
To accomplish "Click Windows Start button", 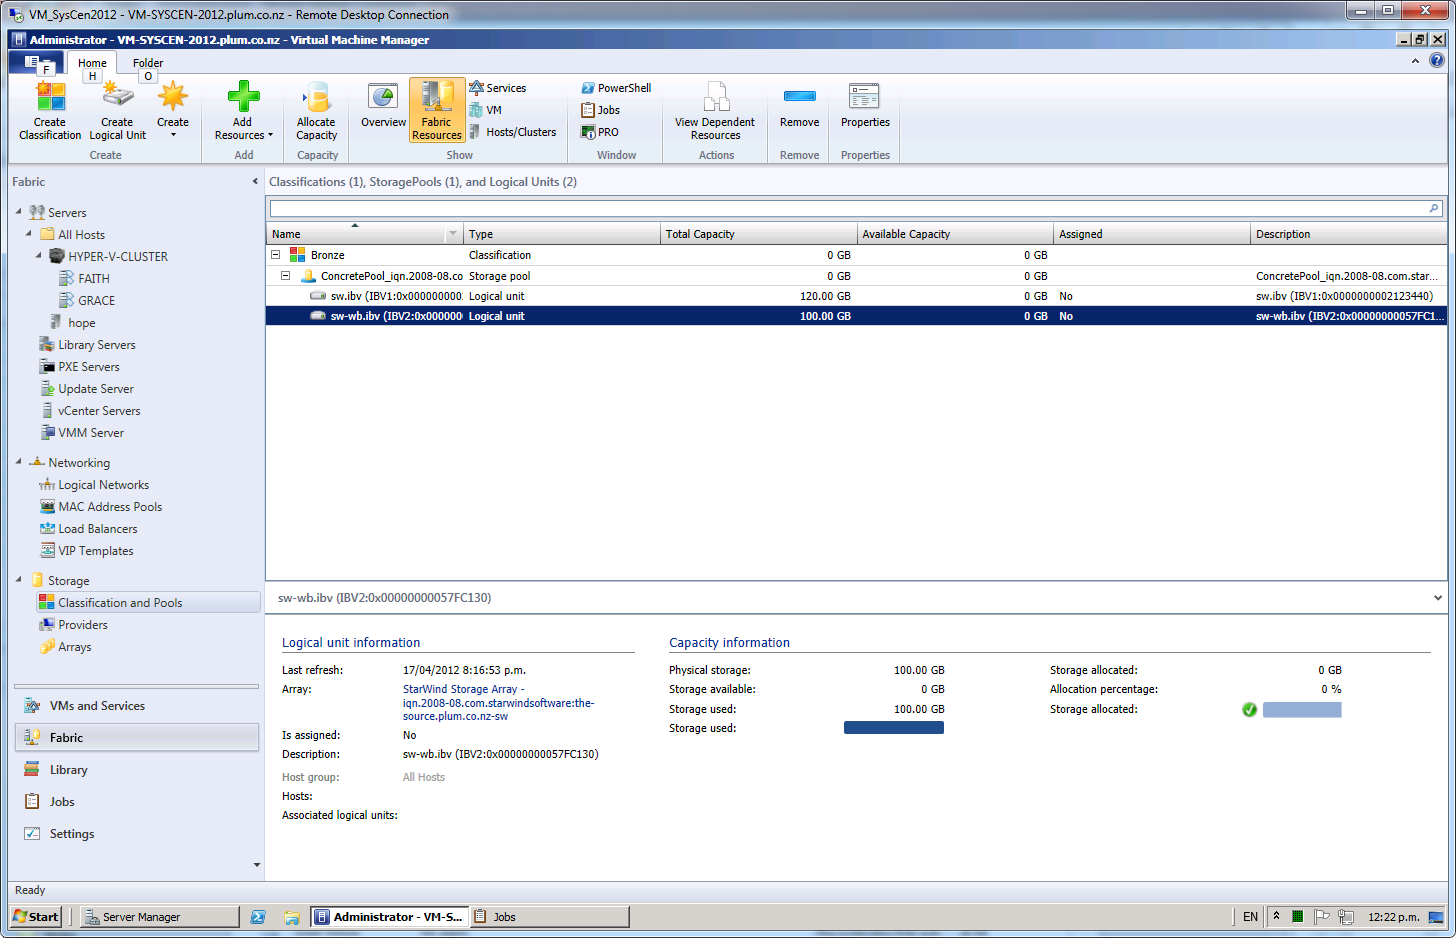I will [x=36, y=916].
